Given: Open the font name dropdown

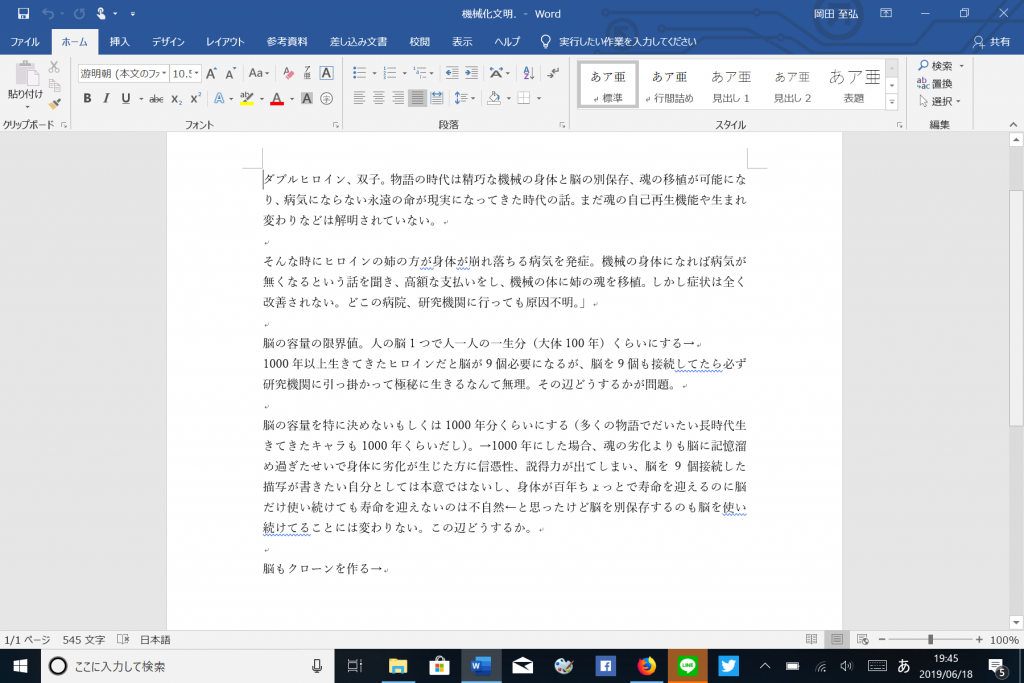Looking at the screenshot, I should 165,73.
